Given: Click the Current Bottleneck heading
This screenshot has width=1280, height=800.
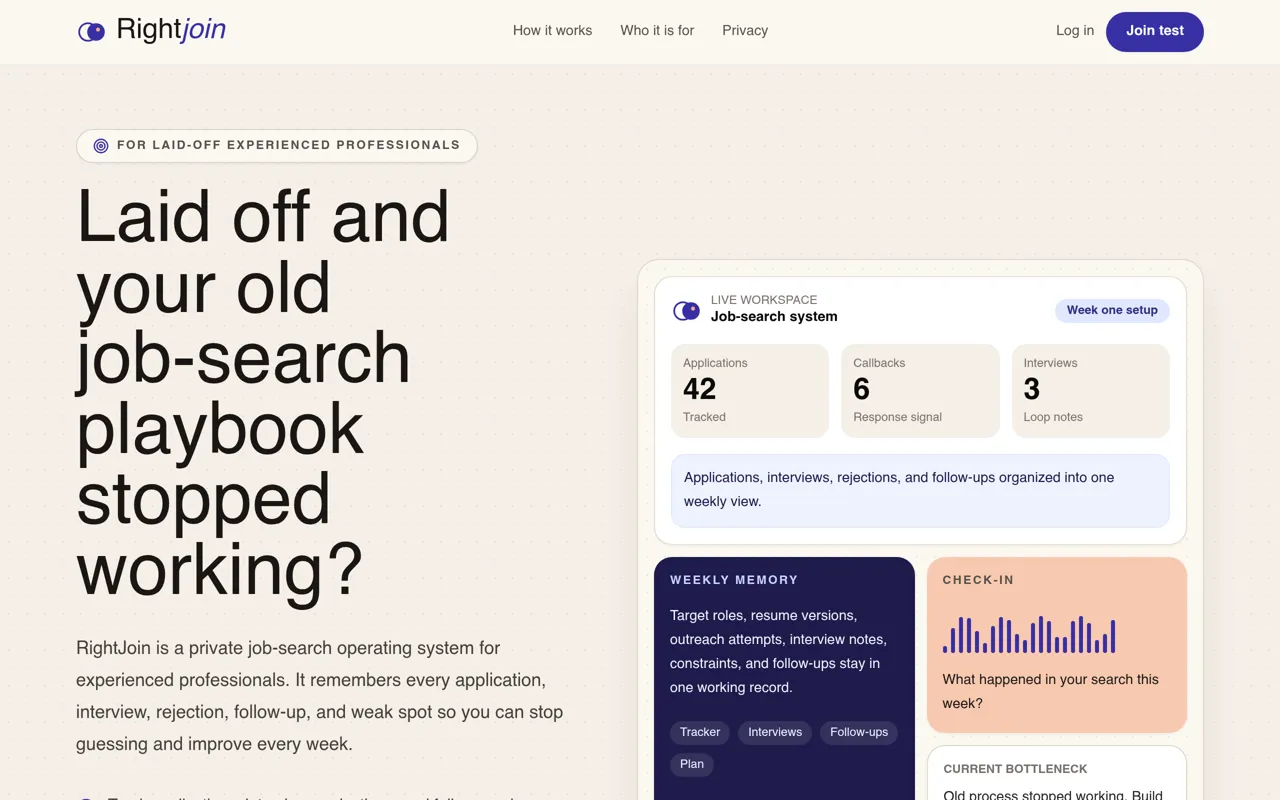Looking at the screenshot, I should (1015, 769).
